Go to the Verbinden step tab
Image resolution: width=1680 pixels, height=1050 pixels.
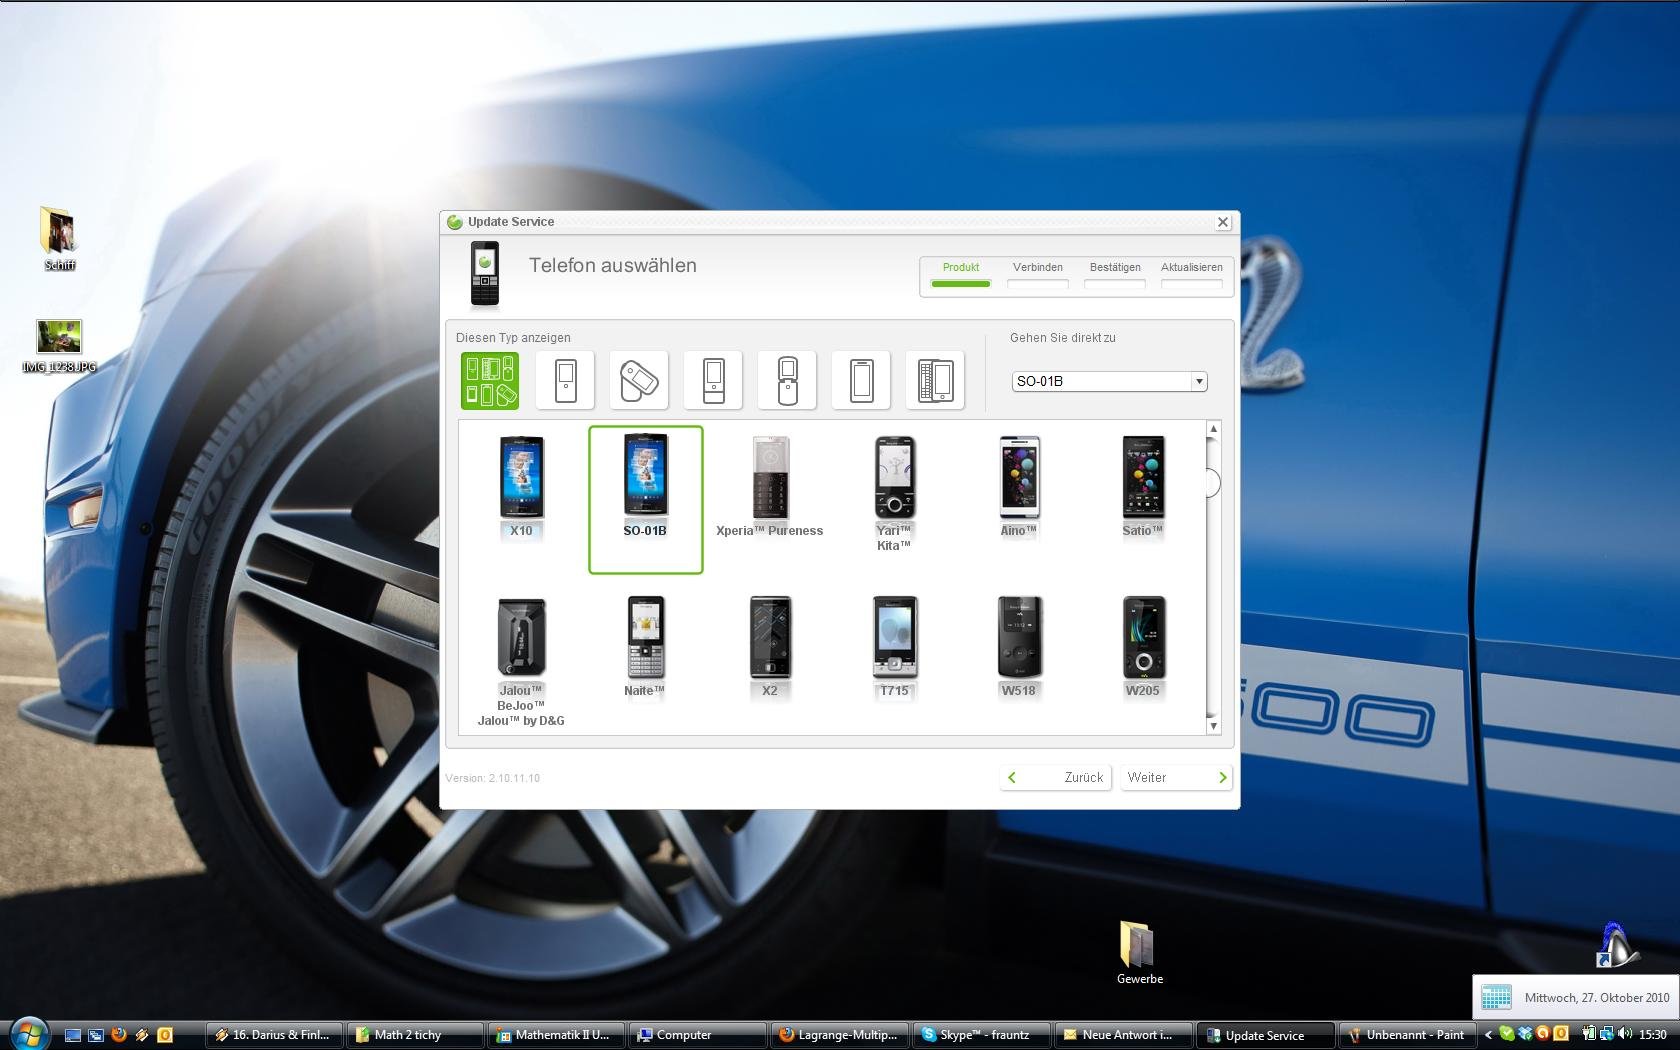1038,274
